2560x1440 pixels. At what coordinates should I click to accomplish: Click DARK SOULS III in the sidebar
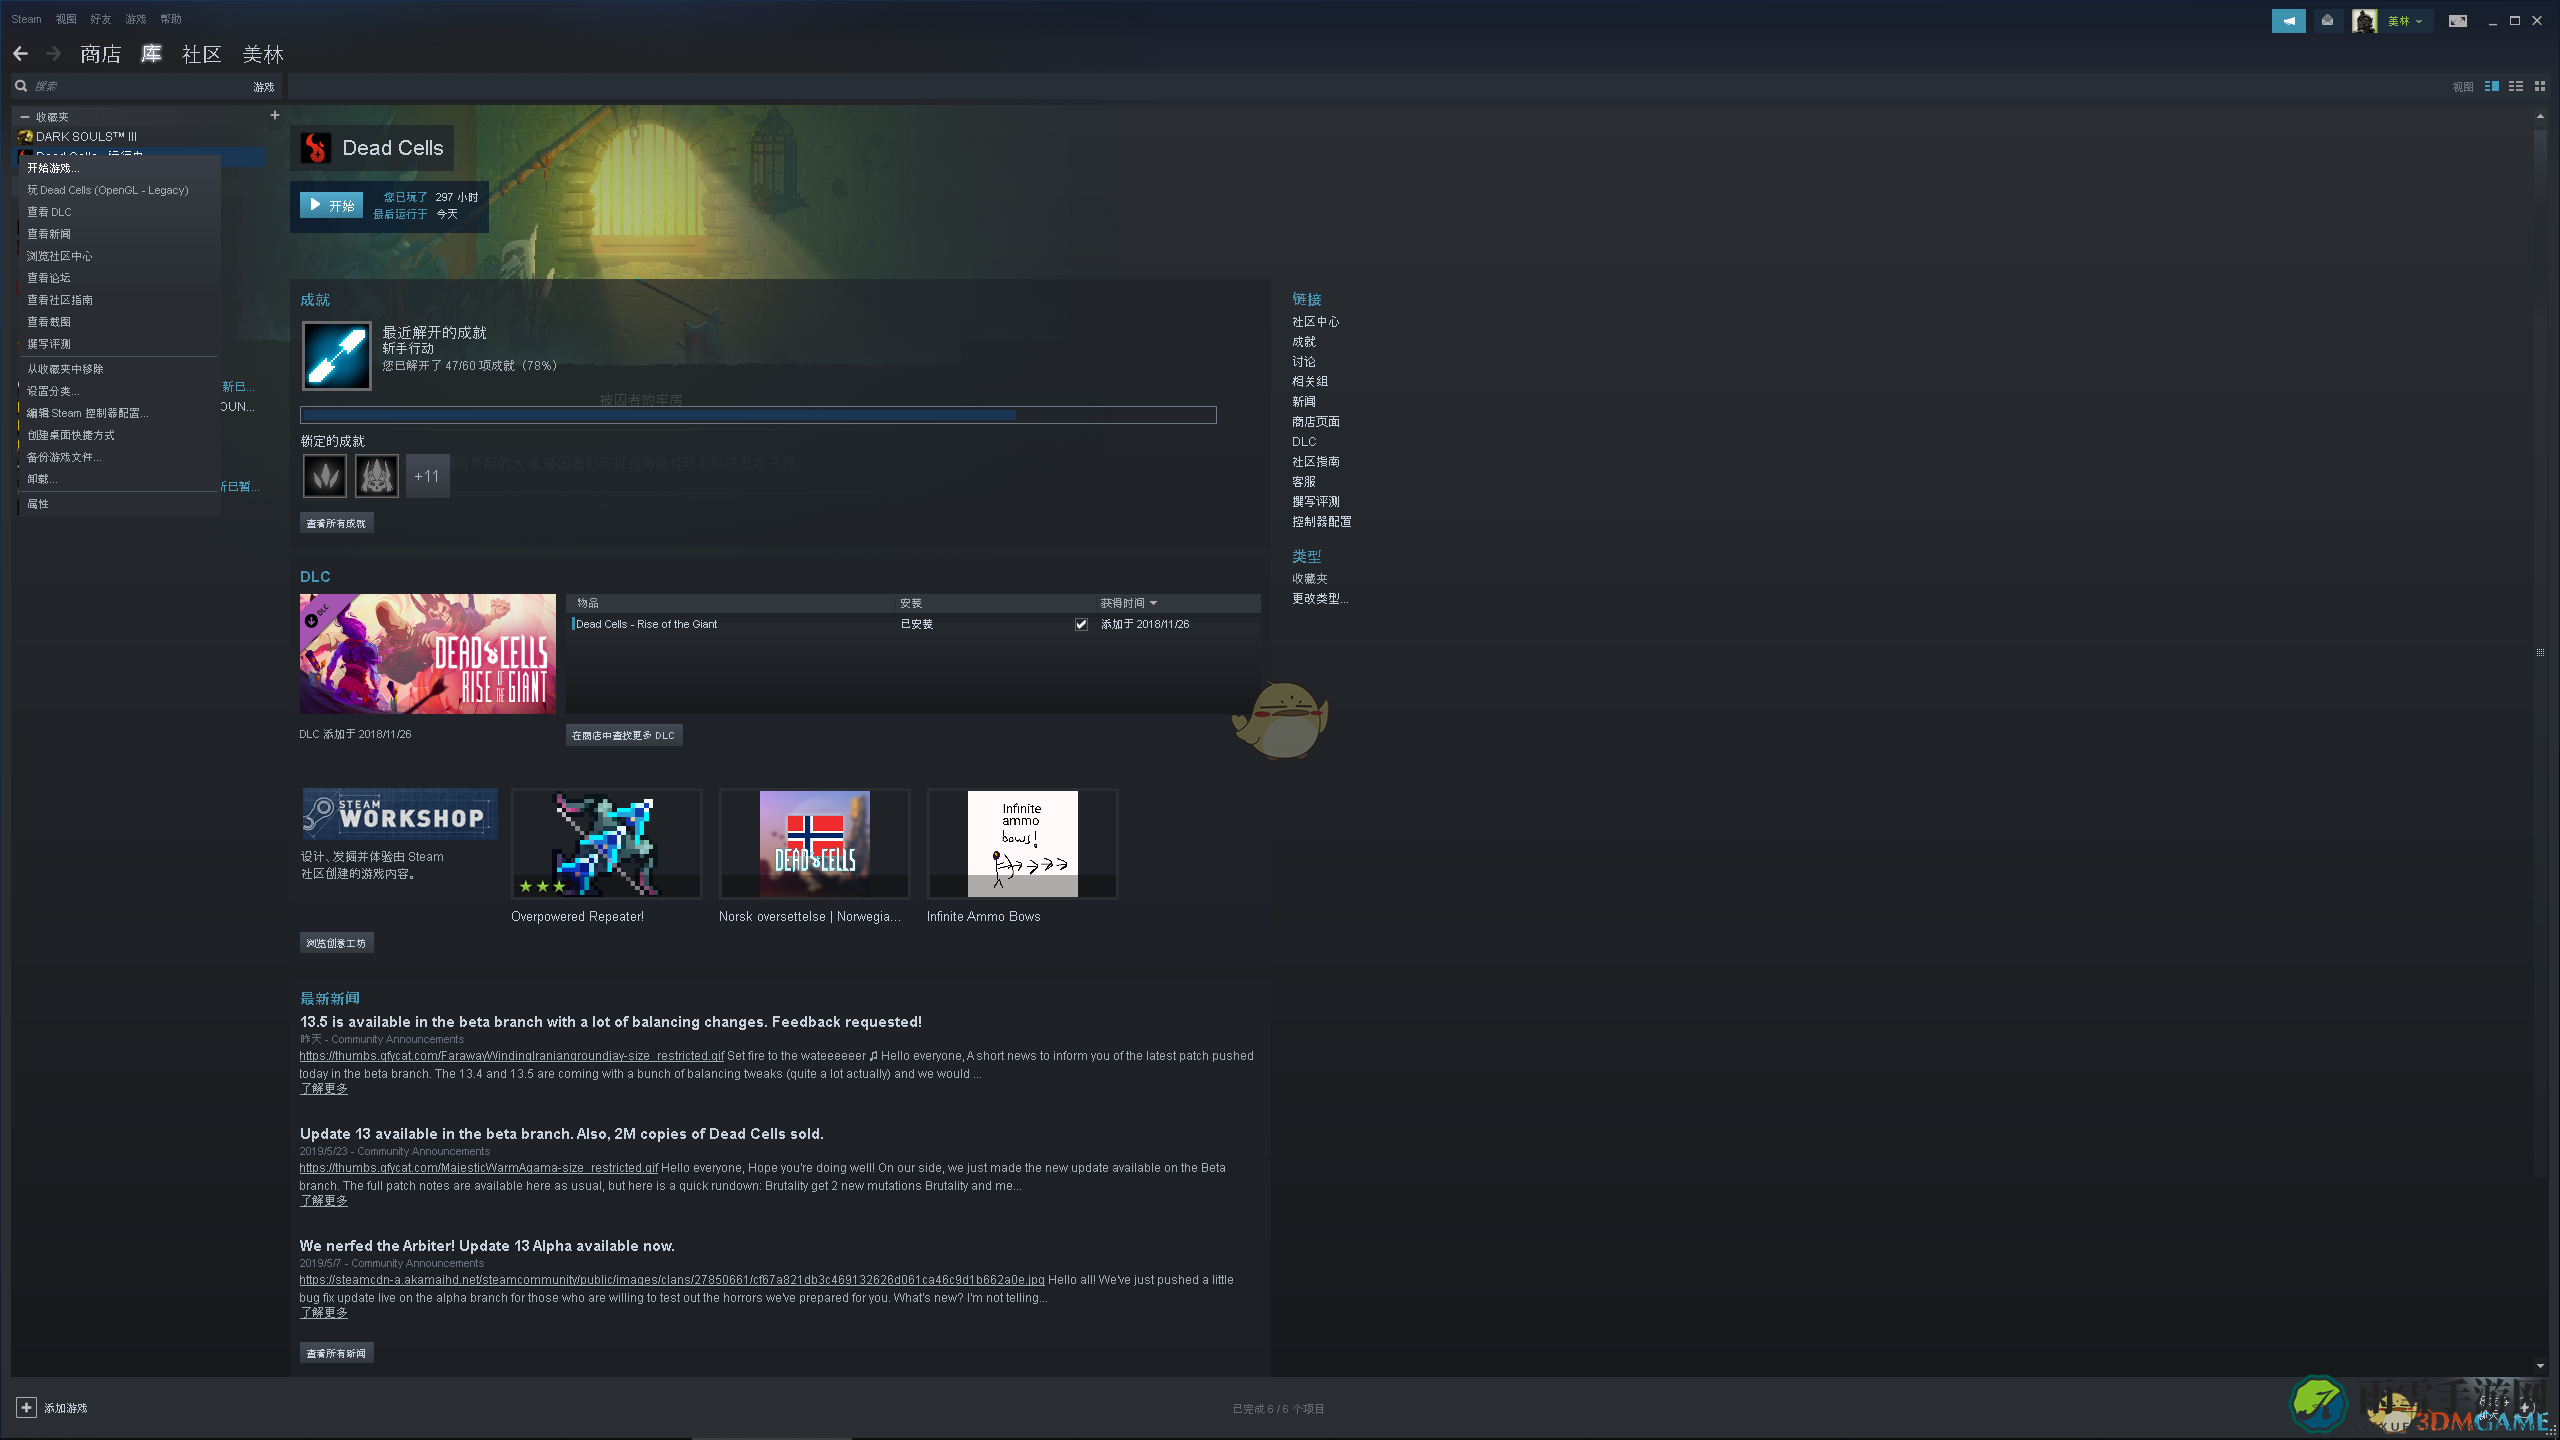click(87, 136)
